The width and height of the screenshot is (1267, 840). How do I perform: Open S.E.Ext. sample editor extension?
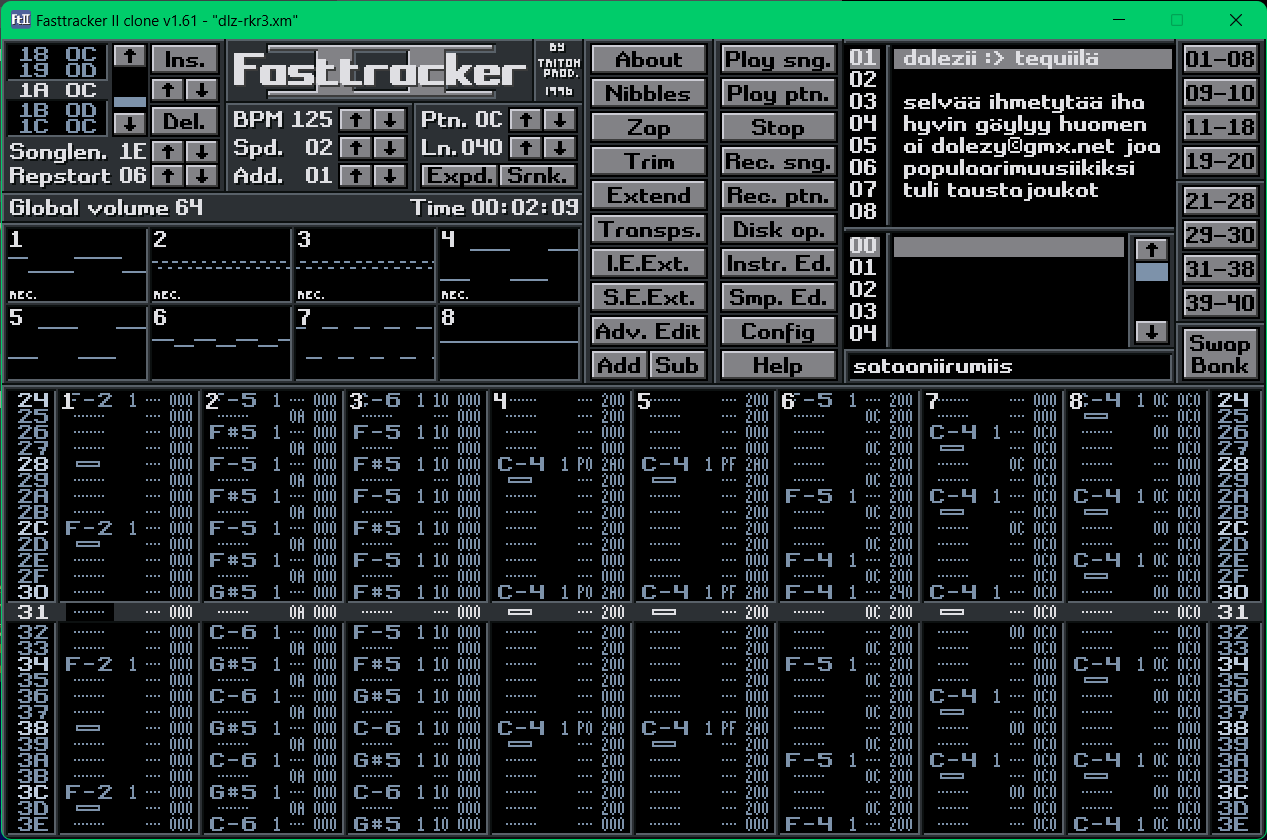(648, 297)
